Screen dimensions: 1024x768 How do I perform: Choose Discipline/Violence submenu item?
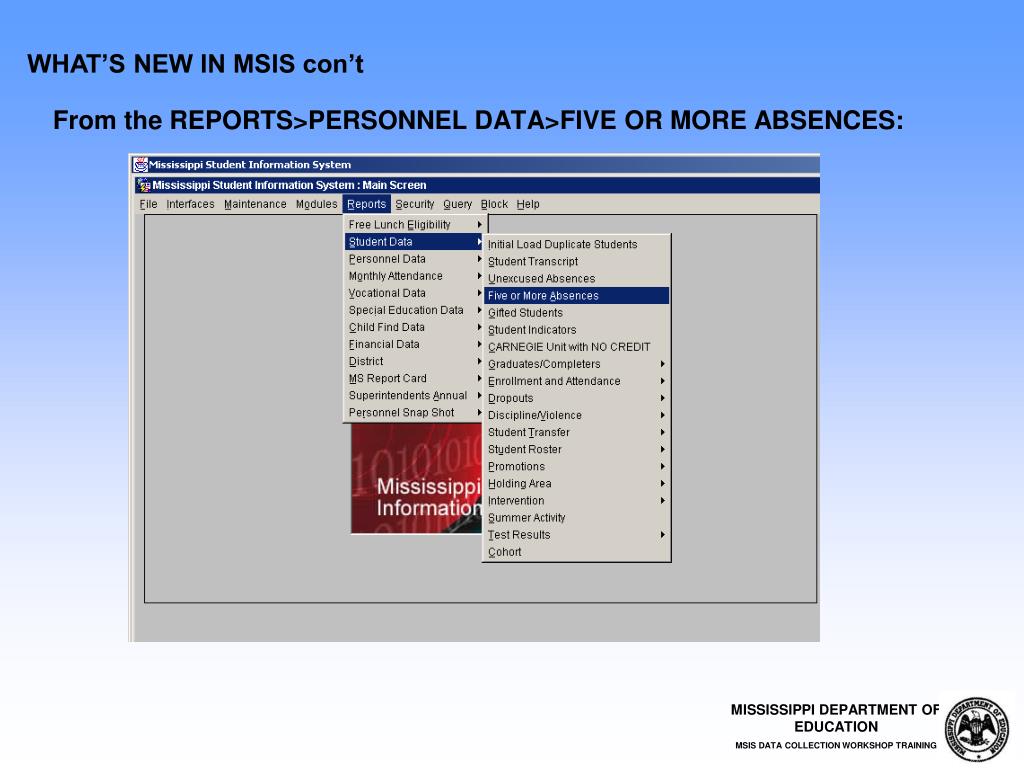pyautogui.click(x=577, y=415)
